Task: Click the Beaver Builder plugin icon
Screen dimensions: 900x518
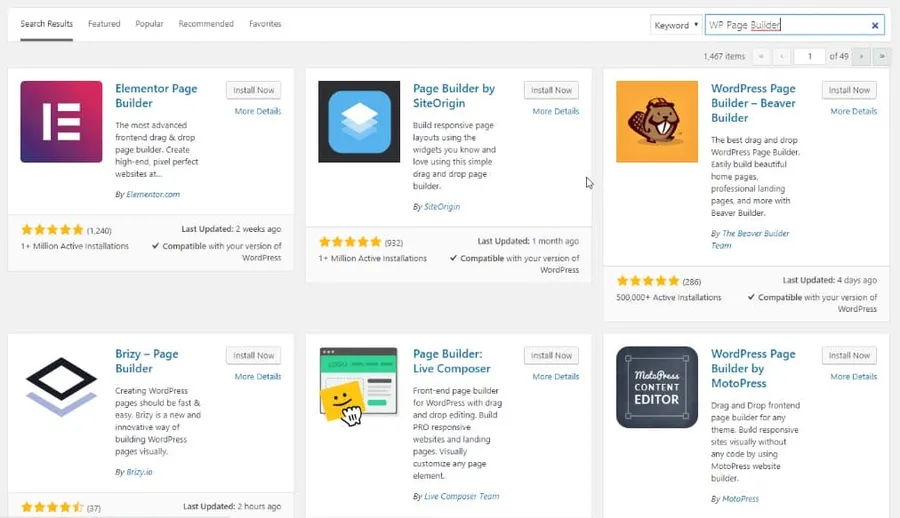Action: (657, 122)
